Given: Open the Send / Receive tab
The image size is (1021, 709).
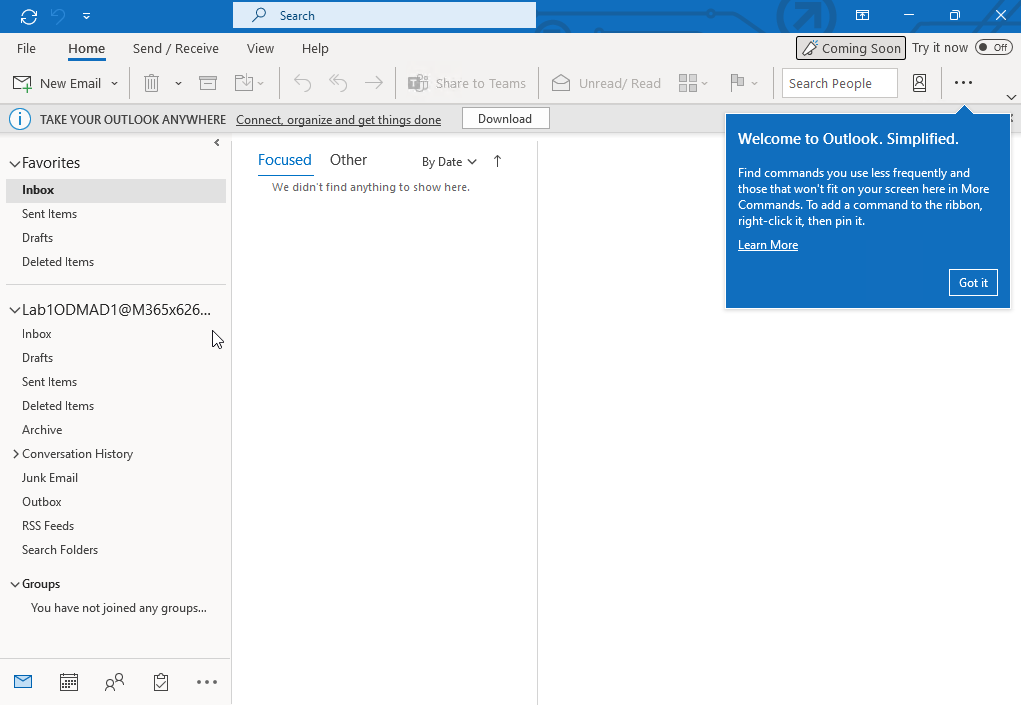Looking at the screenshot, I should (176, 48).
